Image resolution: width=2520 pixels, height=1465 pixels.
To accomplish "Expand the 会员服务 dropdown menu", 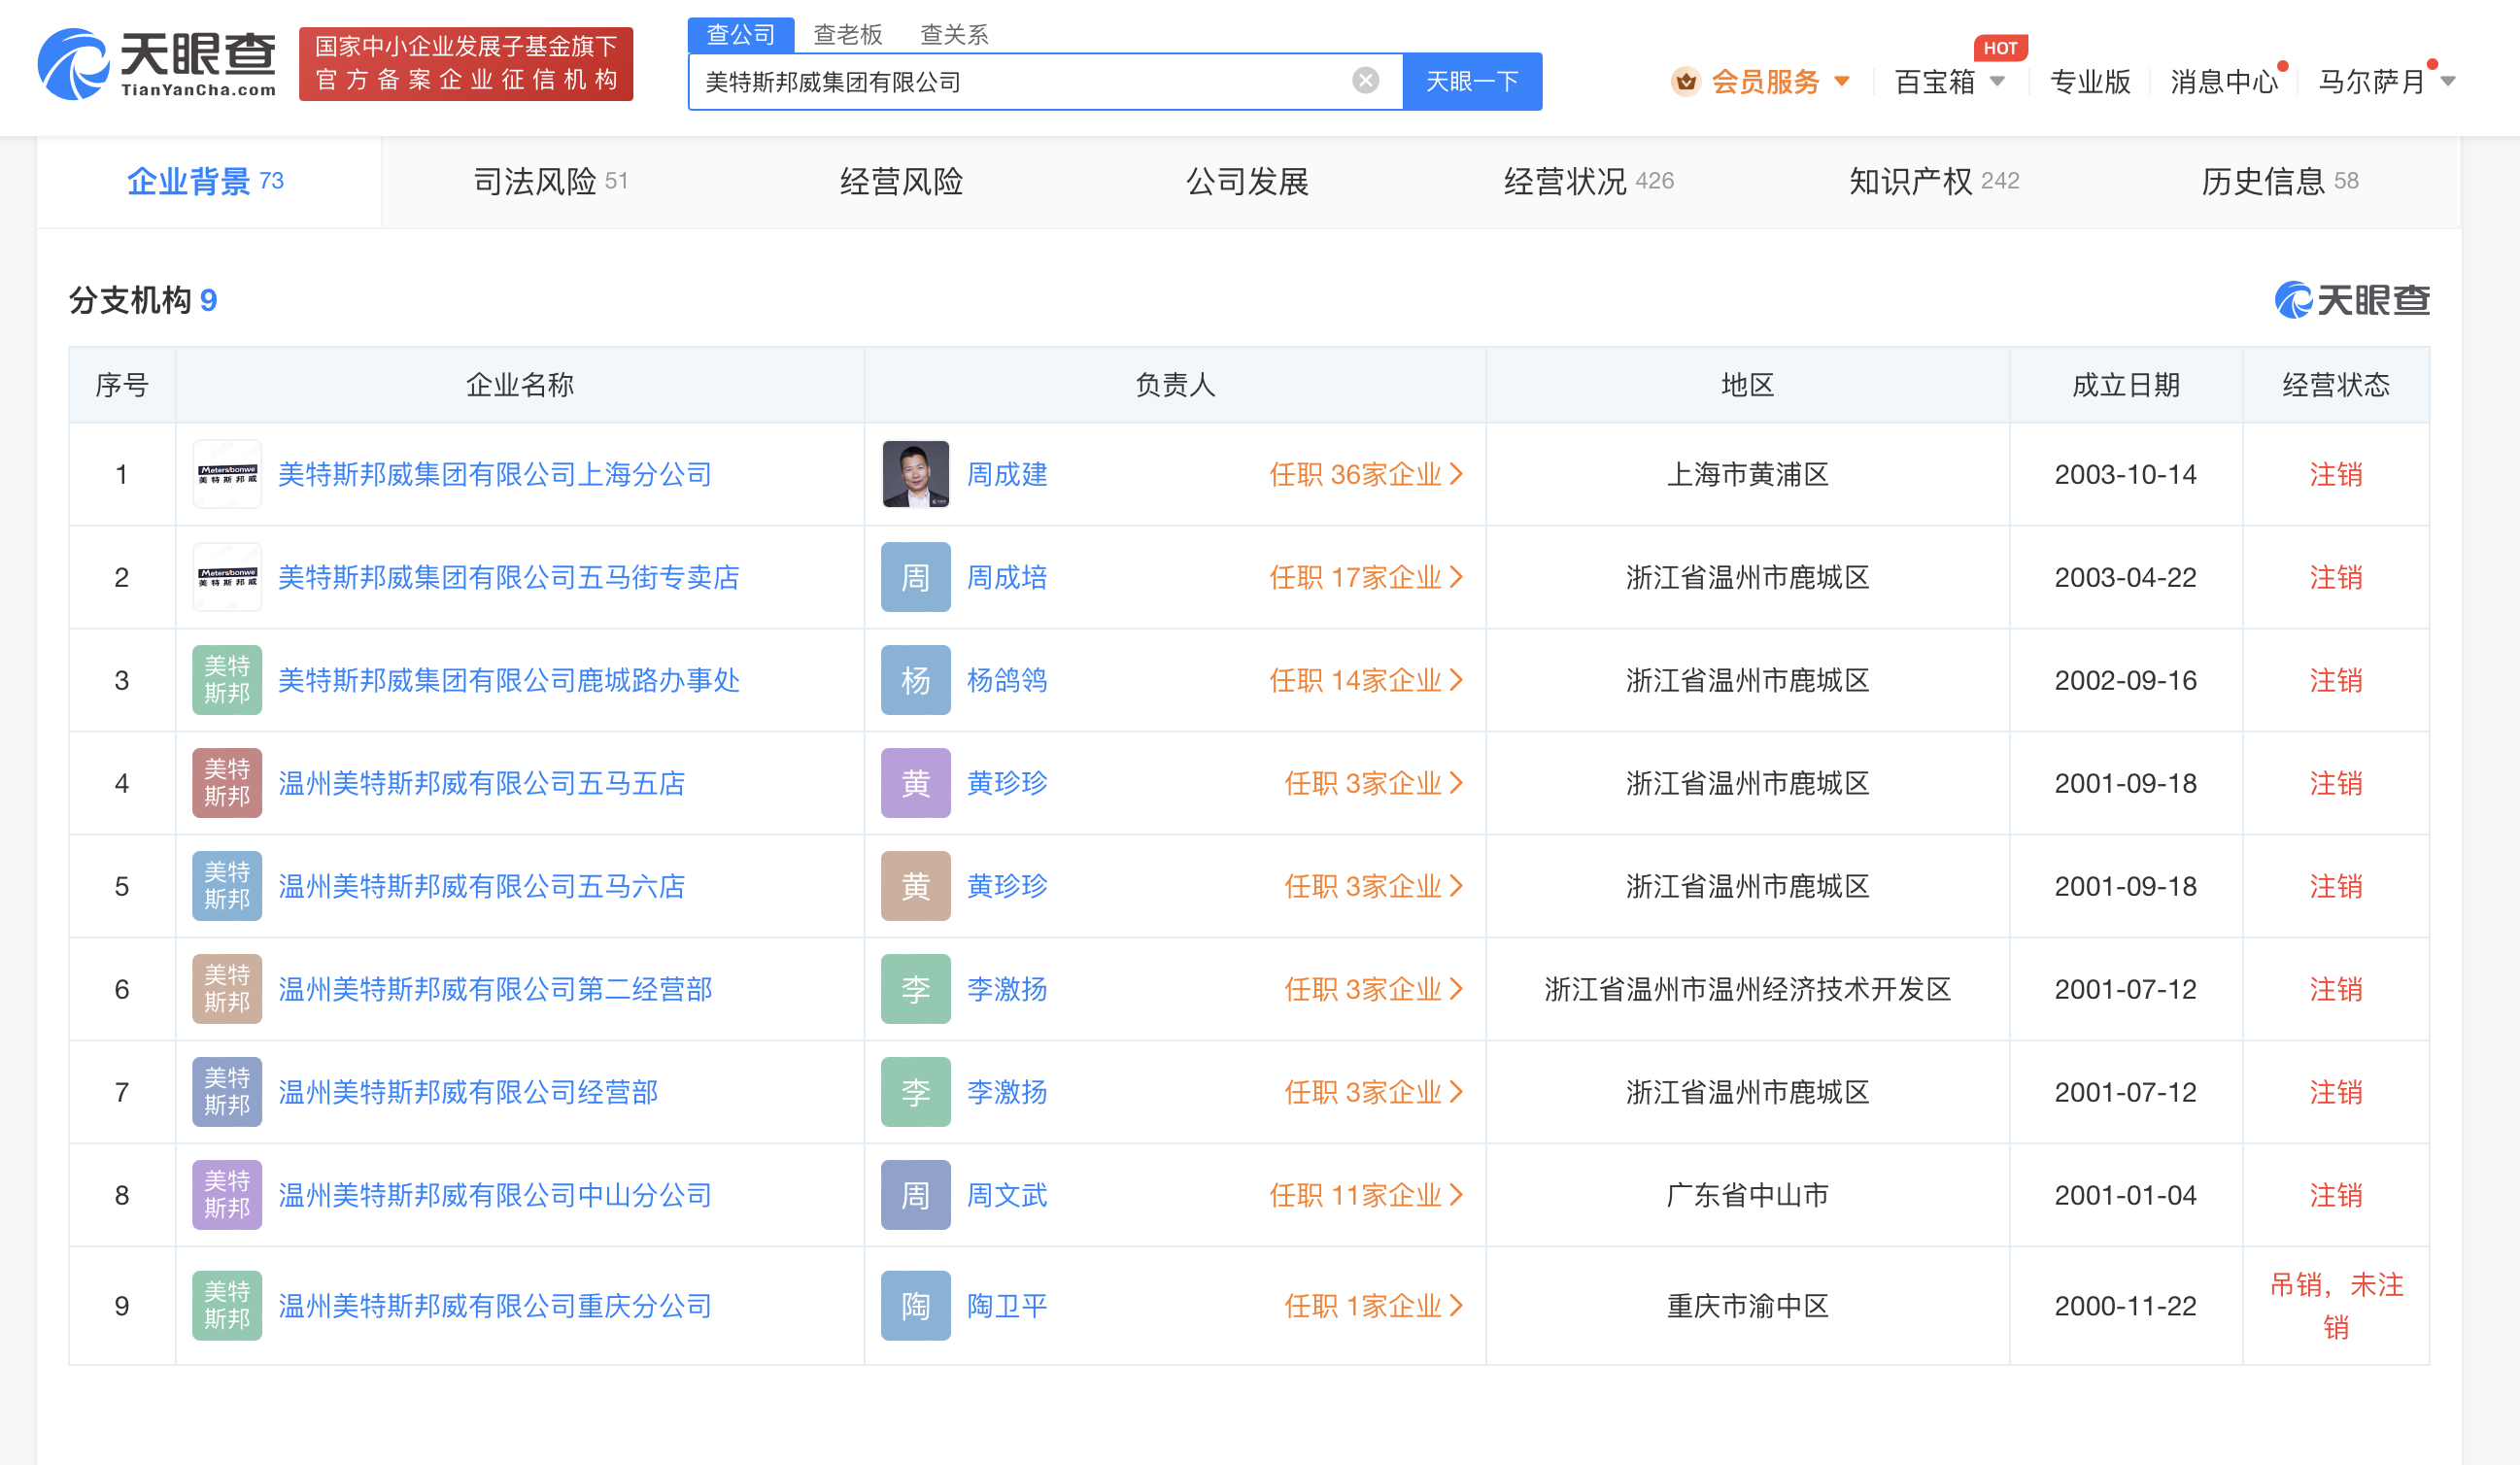I will (x=1842, y=82).
